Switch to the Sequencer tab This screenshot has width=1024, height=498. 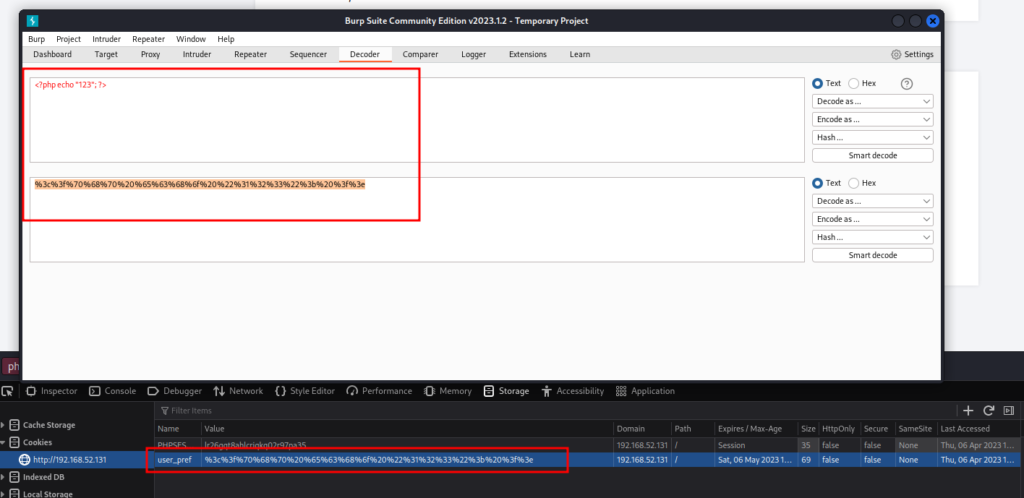coord(308,54)
